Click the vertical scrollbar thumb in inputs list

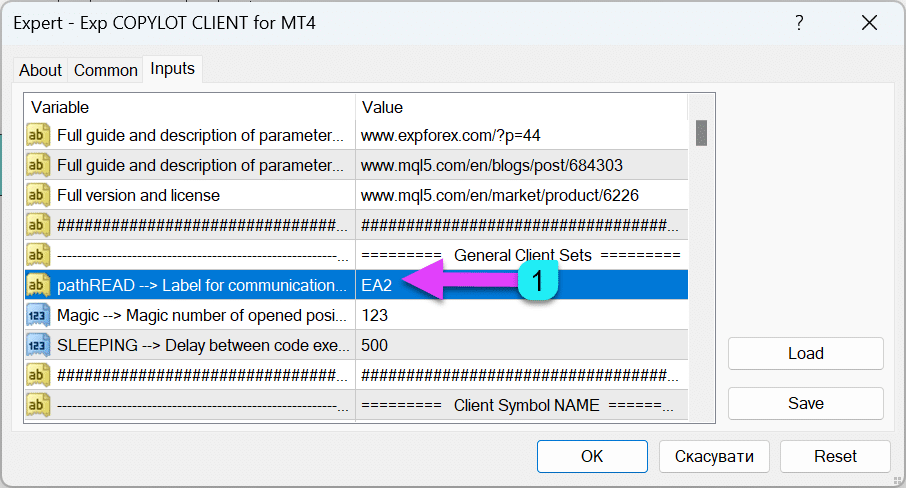click(x=702, y=132)
